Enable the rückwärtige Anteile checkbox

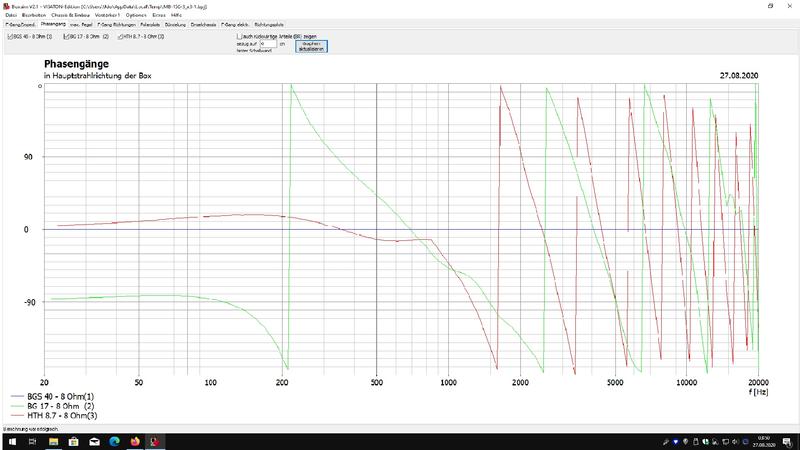(238, 36)
